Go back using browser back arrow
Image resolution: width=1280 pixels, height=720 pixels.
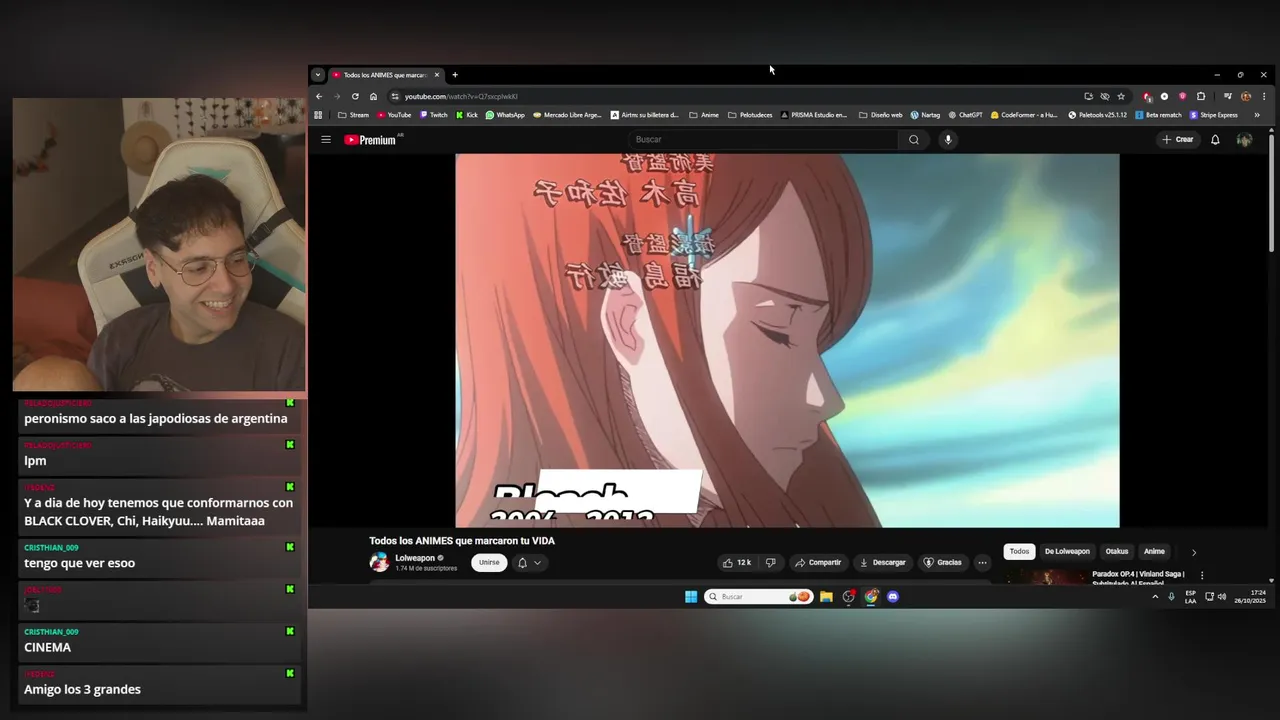(319, 97)
